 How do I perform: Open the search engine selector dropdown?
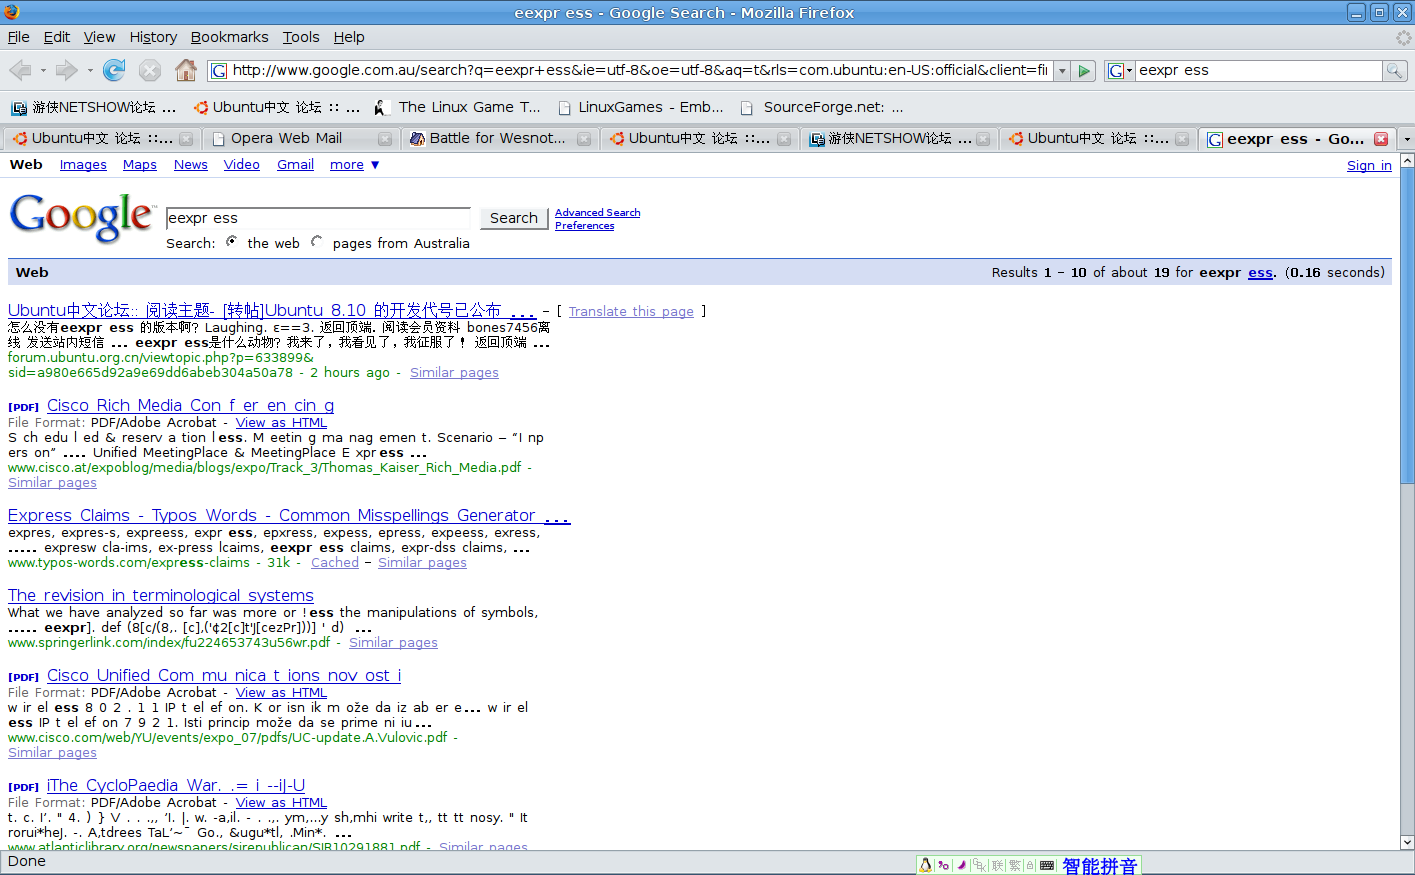1120,71
